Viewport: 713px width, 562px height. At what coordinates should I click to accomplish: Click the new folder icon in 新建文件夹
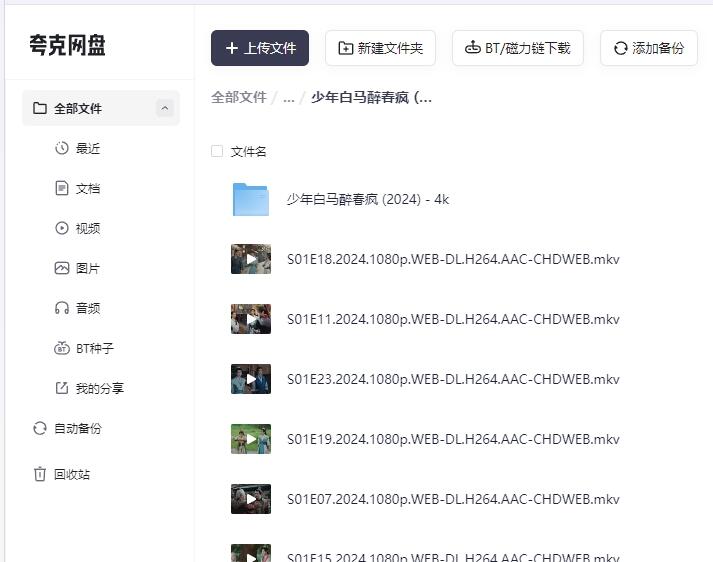point(346,48)
